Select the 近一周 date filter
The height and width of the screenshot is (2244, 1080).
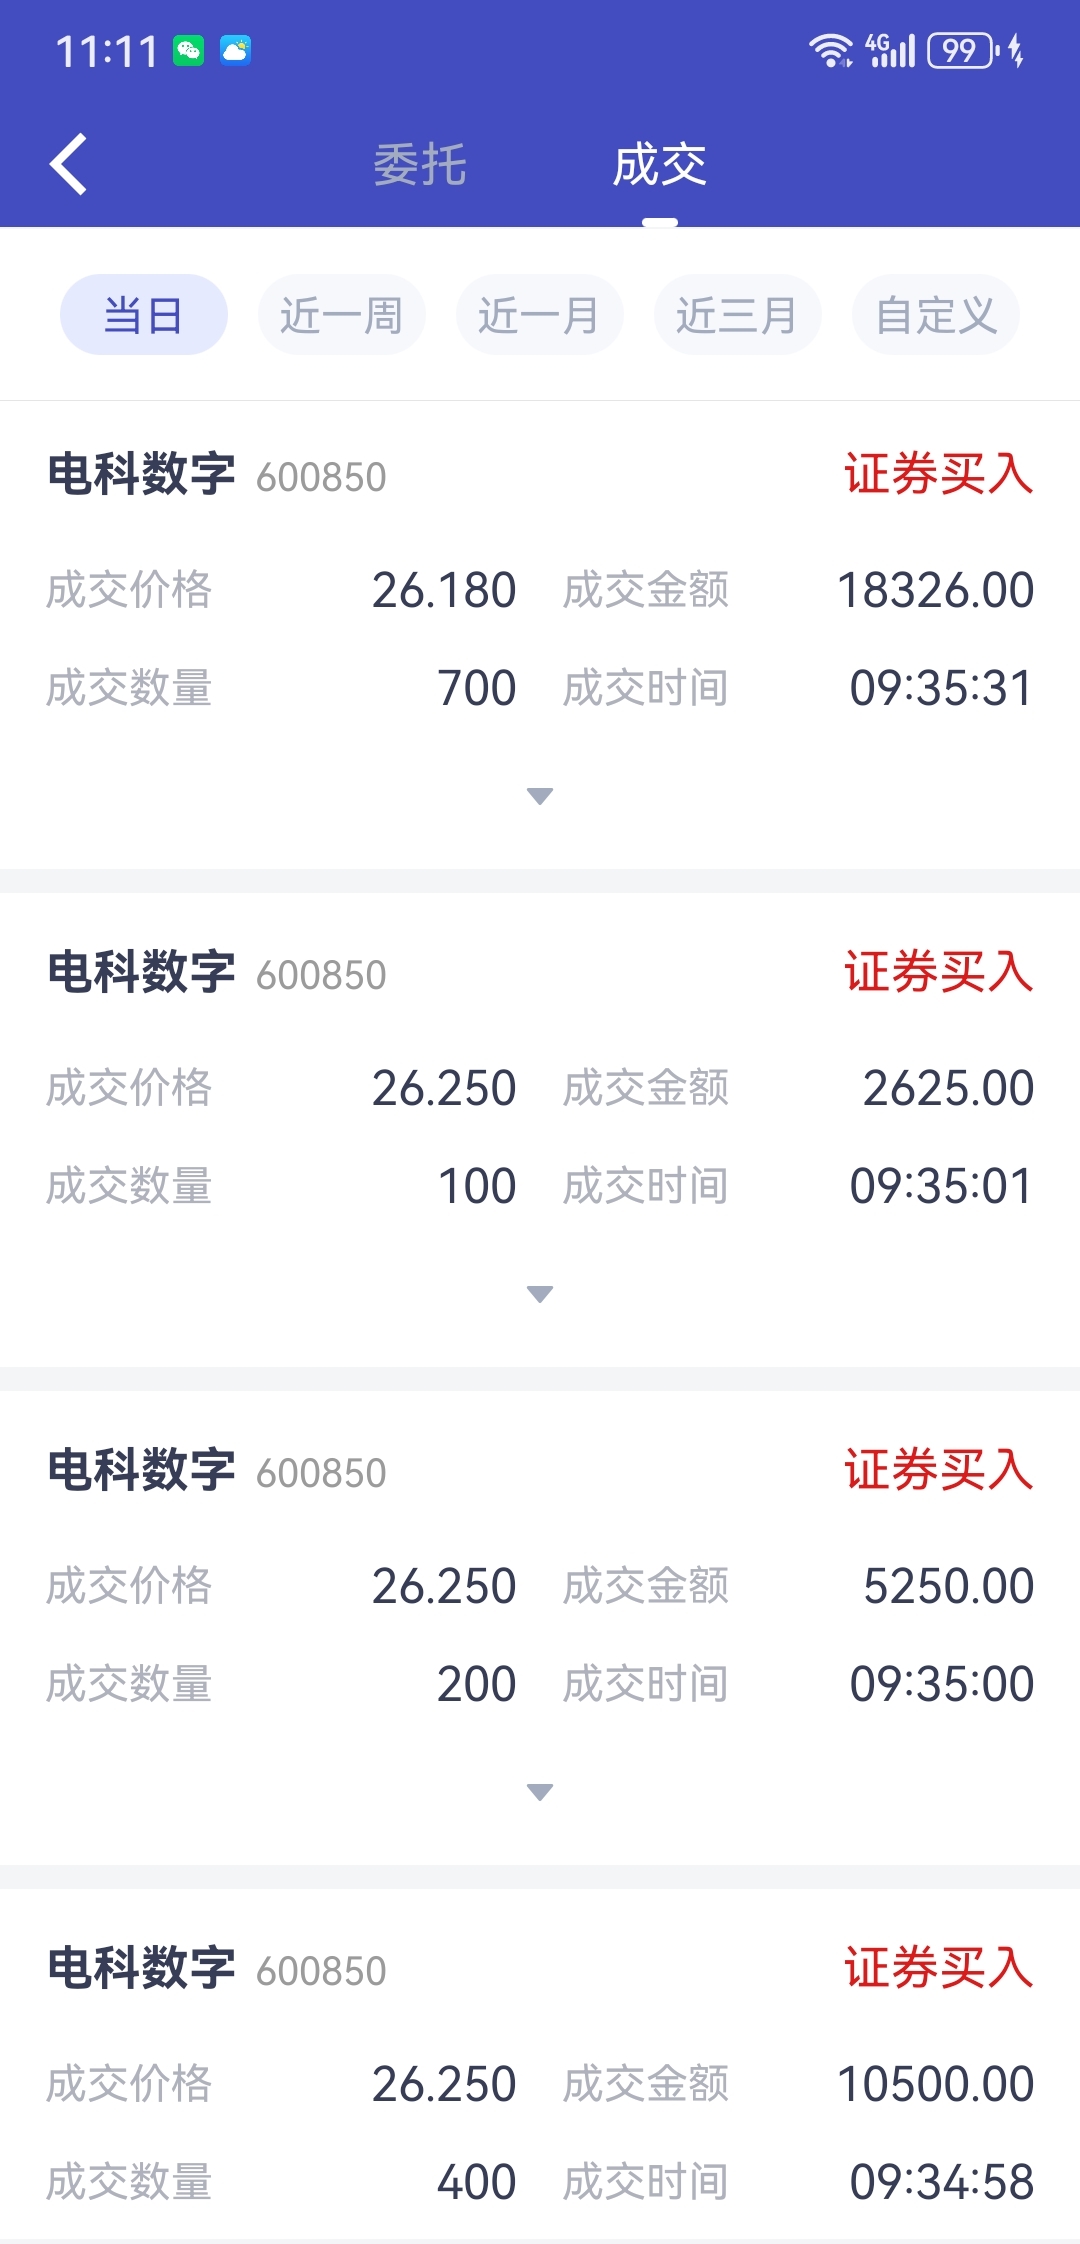tap(342, 315)
